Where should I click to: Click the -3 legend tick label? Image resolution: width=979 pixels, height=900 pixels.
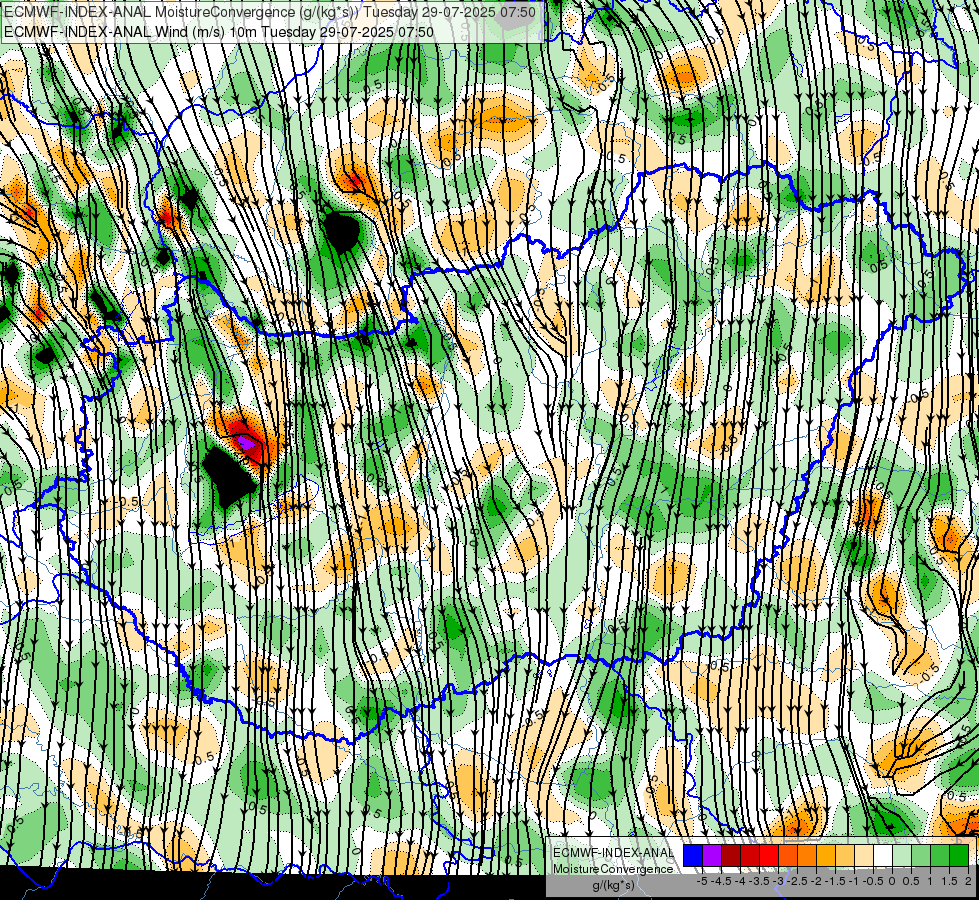(778, 881)
